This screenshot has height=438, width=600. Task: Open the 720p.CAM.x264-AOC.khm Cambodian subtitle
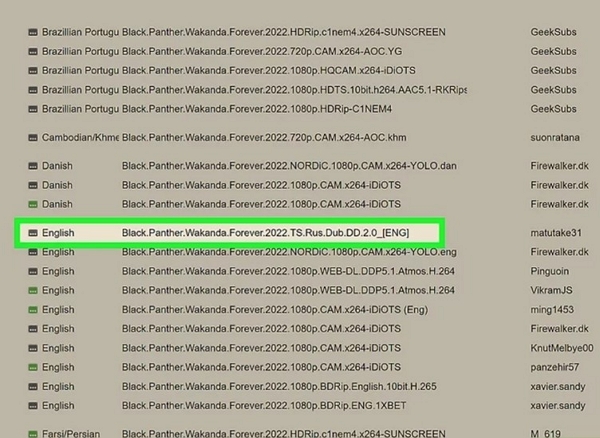264,138
